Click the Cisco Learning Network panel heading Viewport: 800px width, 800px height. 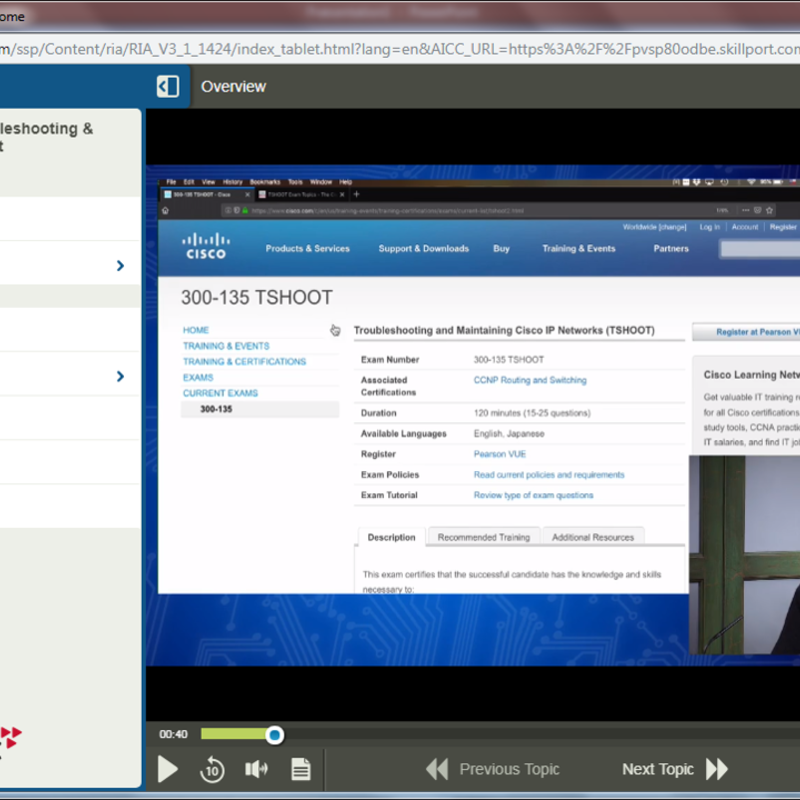coord(752,375)
